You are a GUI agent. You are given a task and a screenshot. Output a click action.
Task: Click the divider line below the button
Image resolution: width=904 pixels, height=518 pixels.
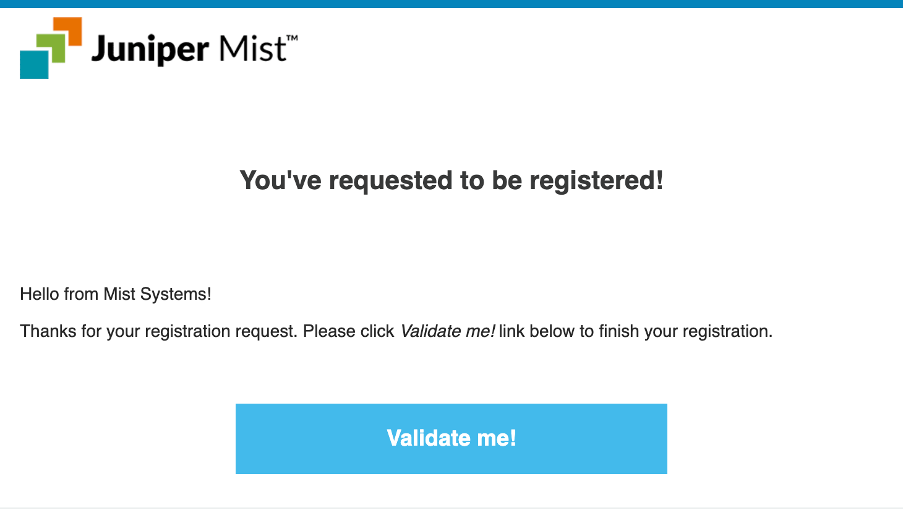click(452, 507)
